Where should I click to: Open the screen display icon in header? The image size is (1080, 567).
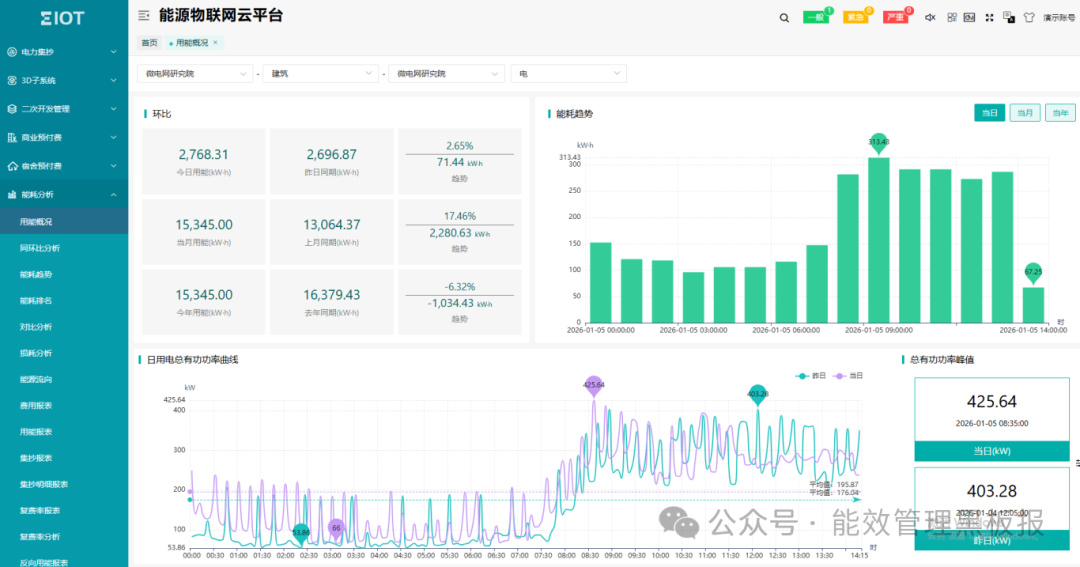(x=969, y=17)
